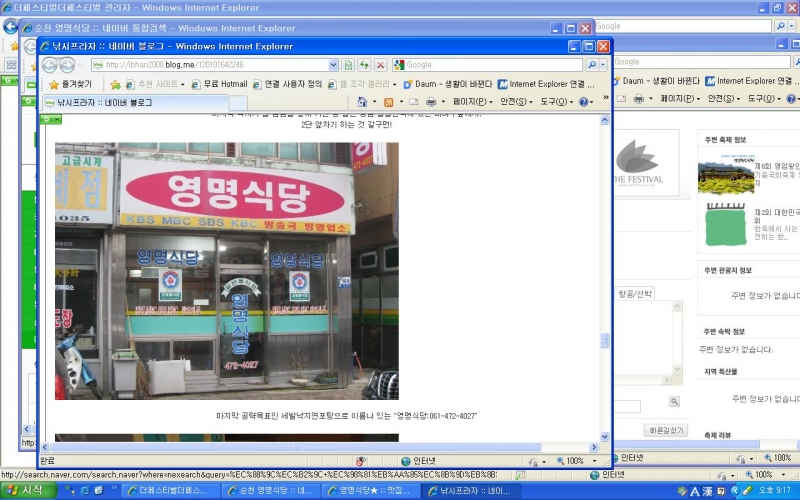Switch to 영명식당★ taskbar button
800x500 pixels.
pyautogui.click(x=371, y=491)
